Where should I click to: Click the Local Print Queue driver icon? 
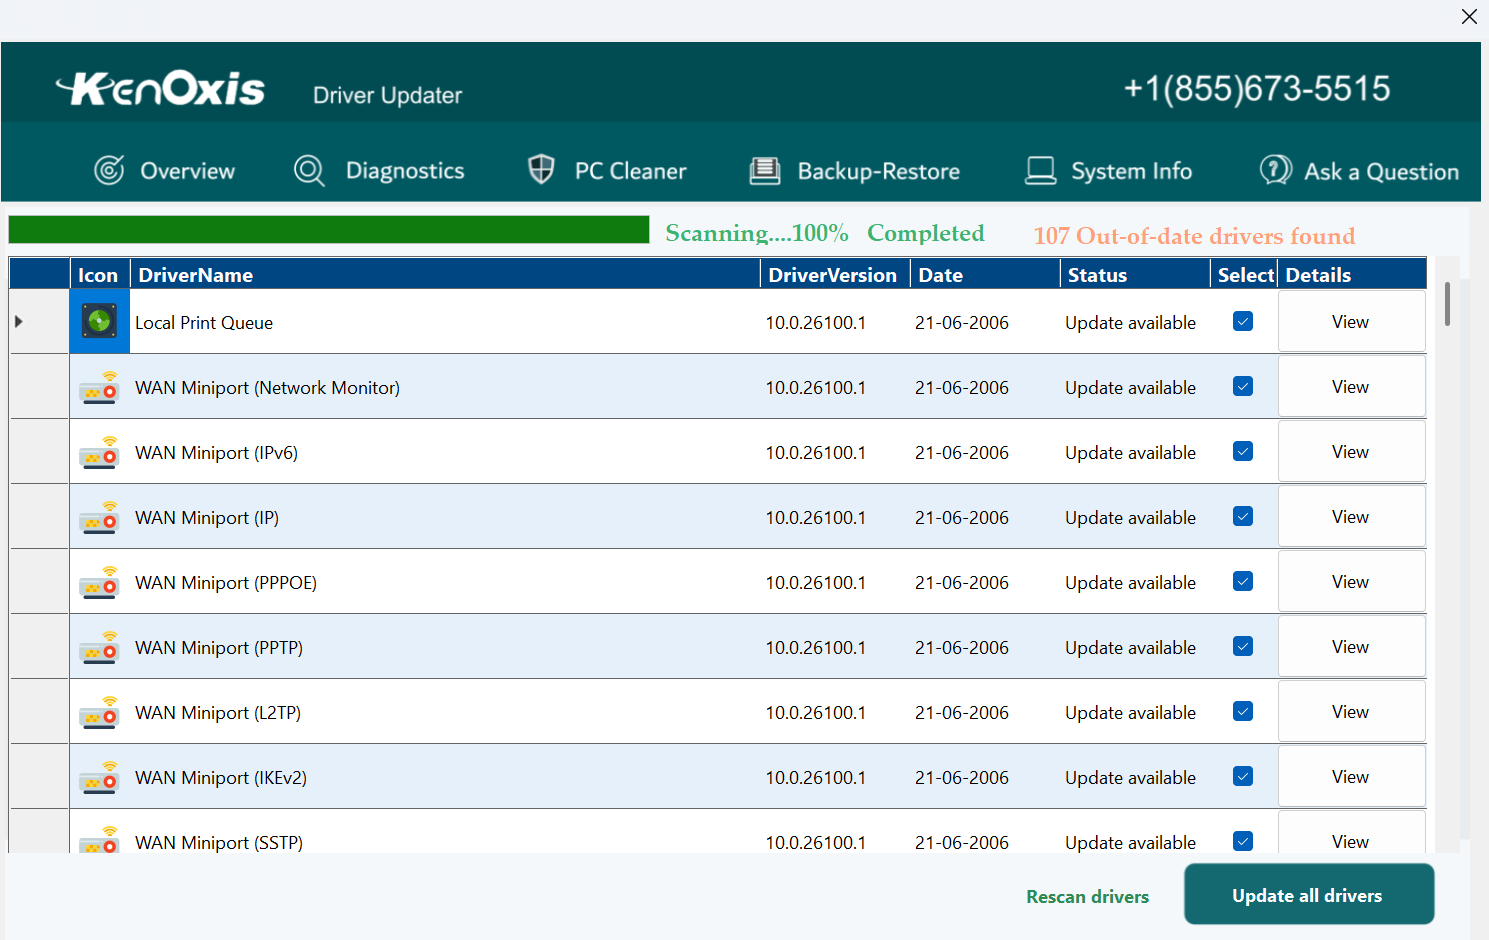(99, 321)
